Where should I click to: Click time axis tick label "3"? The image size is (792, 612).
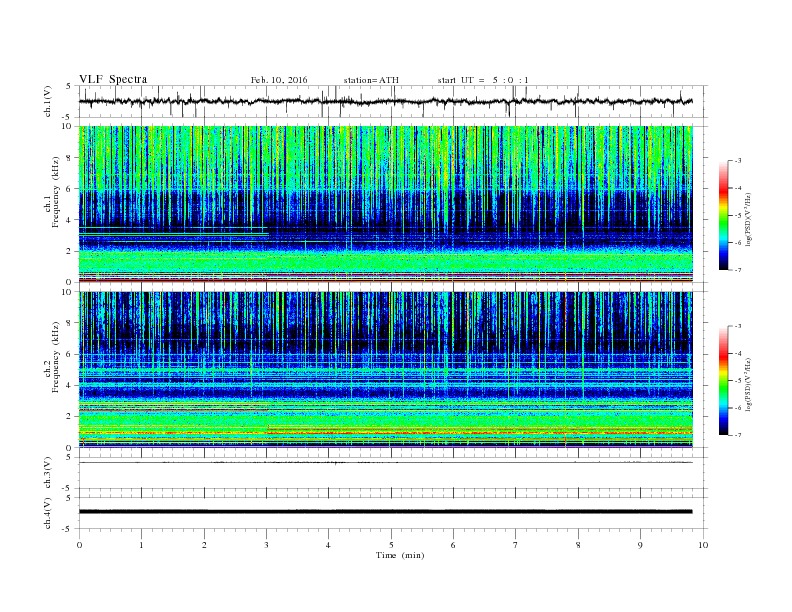[267, 545]
